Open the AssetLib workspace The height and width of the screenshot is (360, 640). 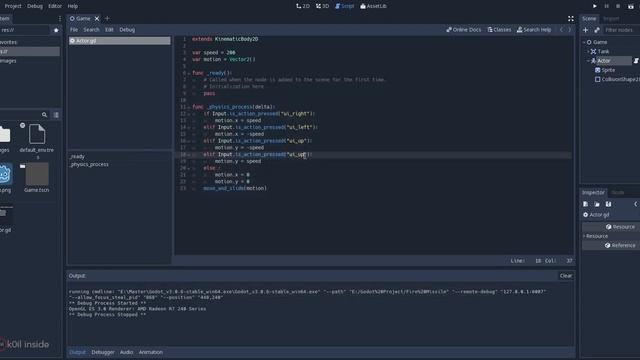coord(373,6)
